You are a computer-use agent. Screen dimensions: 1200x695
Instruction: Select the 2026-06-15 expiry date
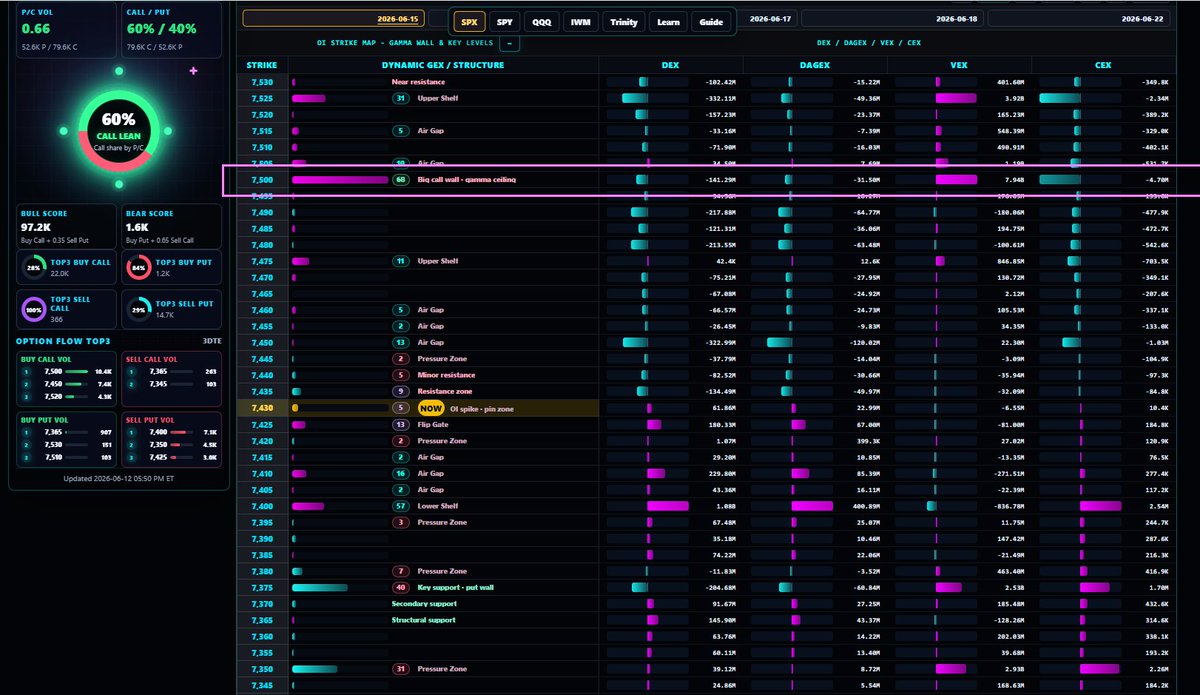334,18
